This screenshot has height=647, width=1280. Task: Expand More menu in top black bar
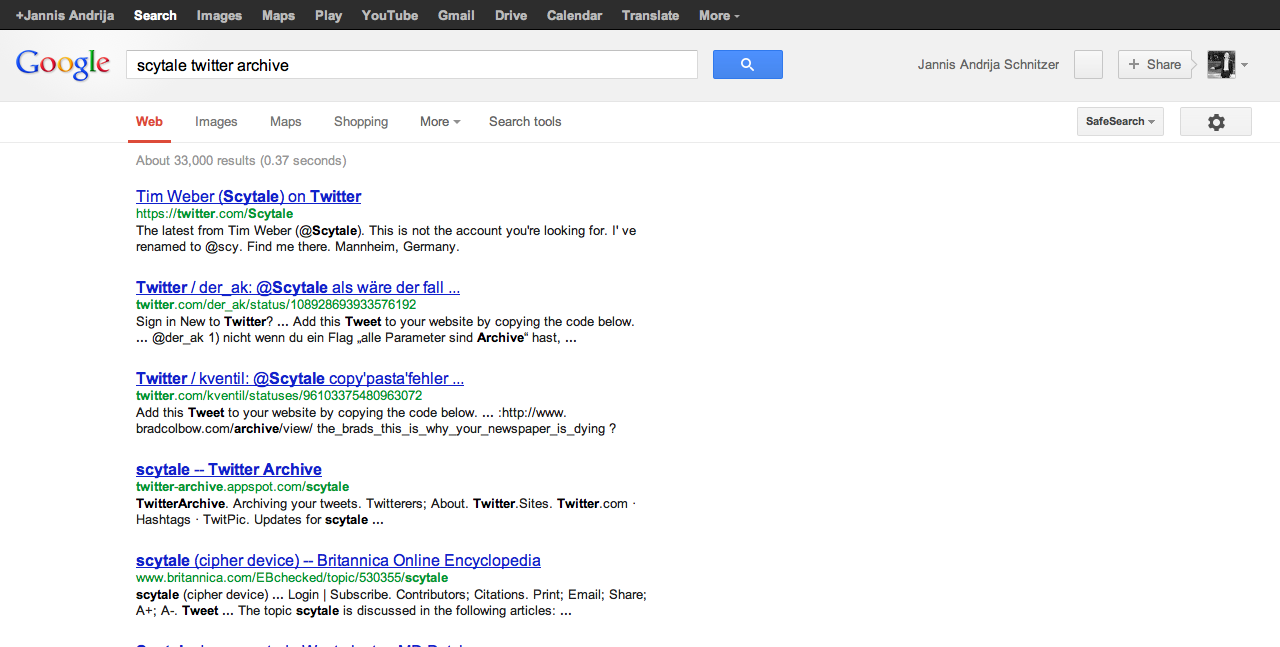point(720,15)
